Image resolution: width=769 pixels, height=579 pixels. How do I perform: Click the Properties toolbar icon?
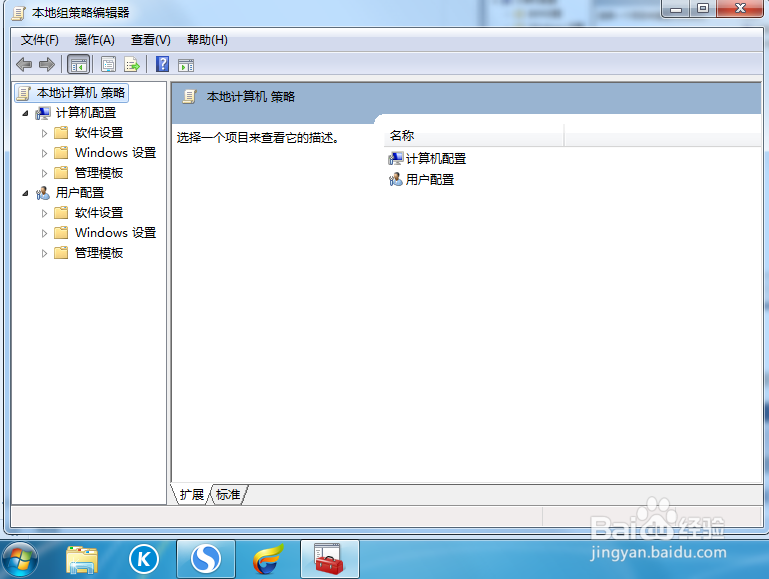pos(108,64)
